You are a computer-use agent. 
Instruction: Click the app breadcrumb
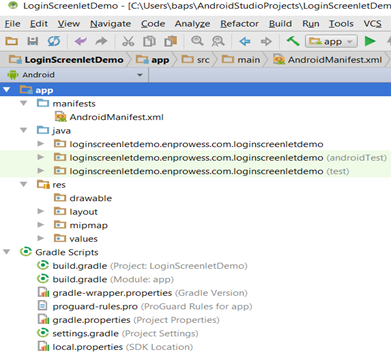[x=153, y=60]
